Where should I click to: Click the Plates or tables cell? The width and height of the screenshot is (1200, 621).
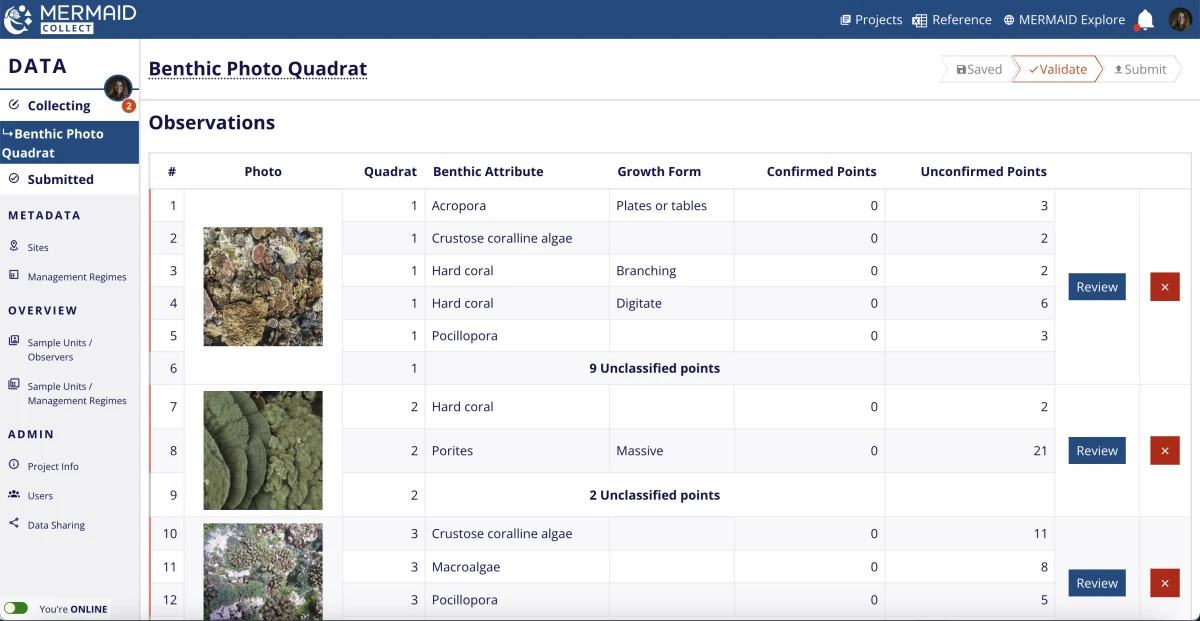click(x=671, y=206)
